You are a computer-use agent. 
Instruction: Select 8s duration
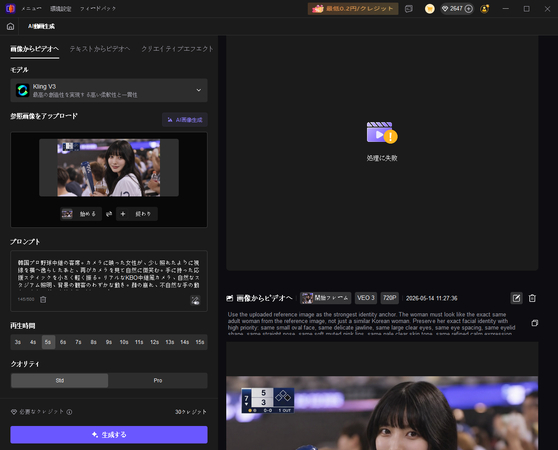pyautogui.click(x=94, y=342)
